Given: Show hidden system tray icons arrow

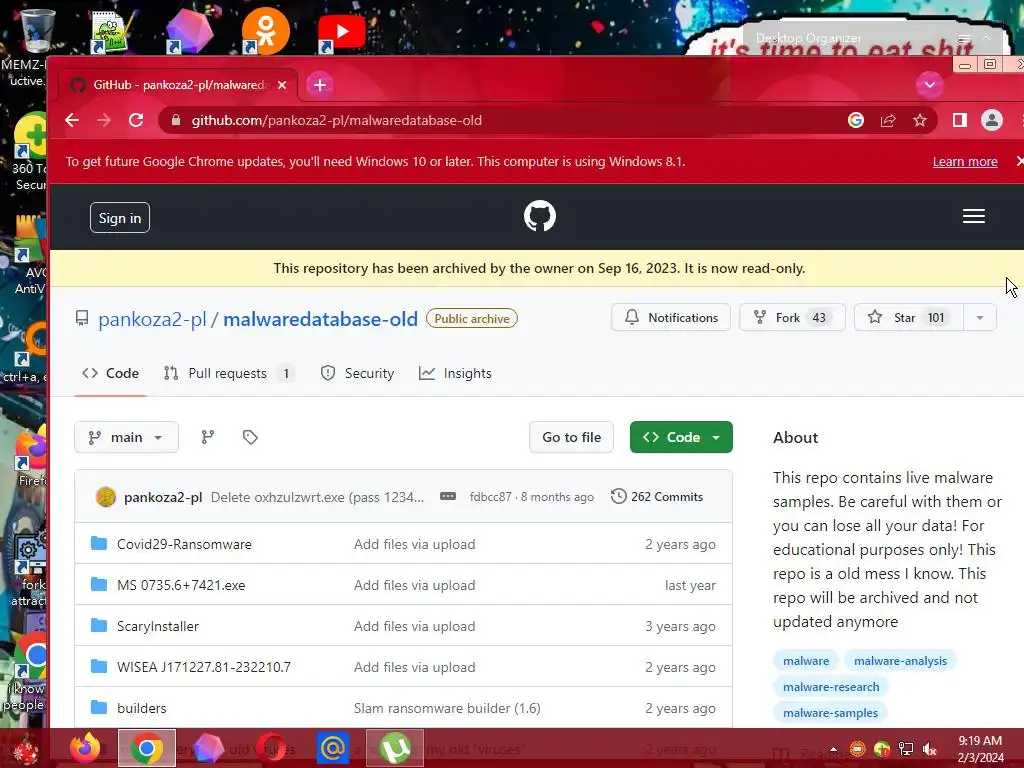Looking at the screenshot, I should [x=833, y=749].
